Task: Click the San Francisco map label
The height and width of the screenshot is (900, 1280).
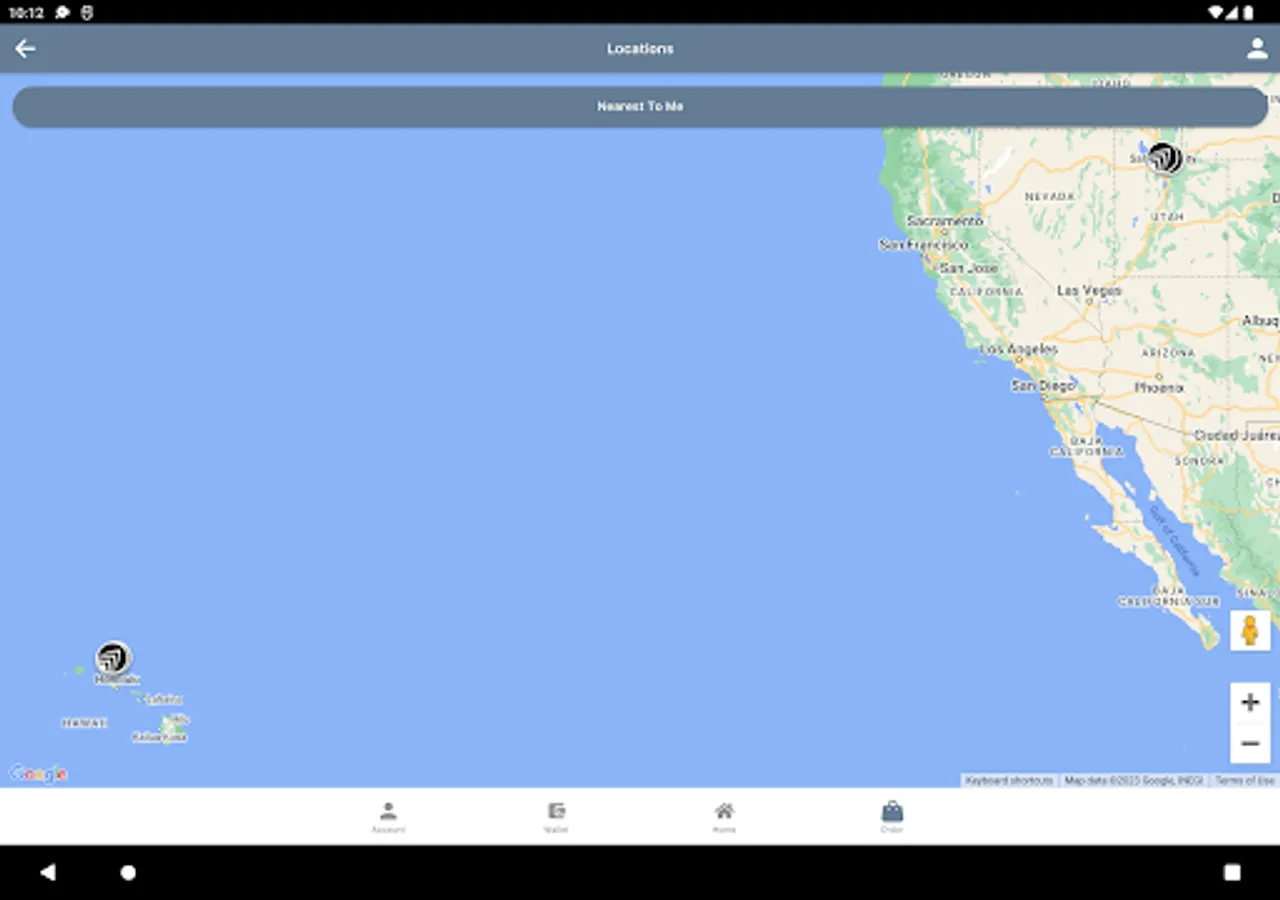Action: click(923, 244)
